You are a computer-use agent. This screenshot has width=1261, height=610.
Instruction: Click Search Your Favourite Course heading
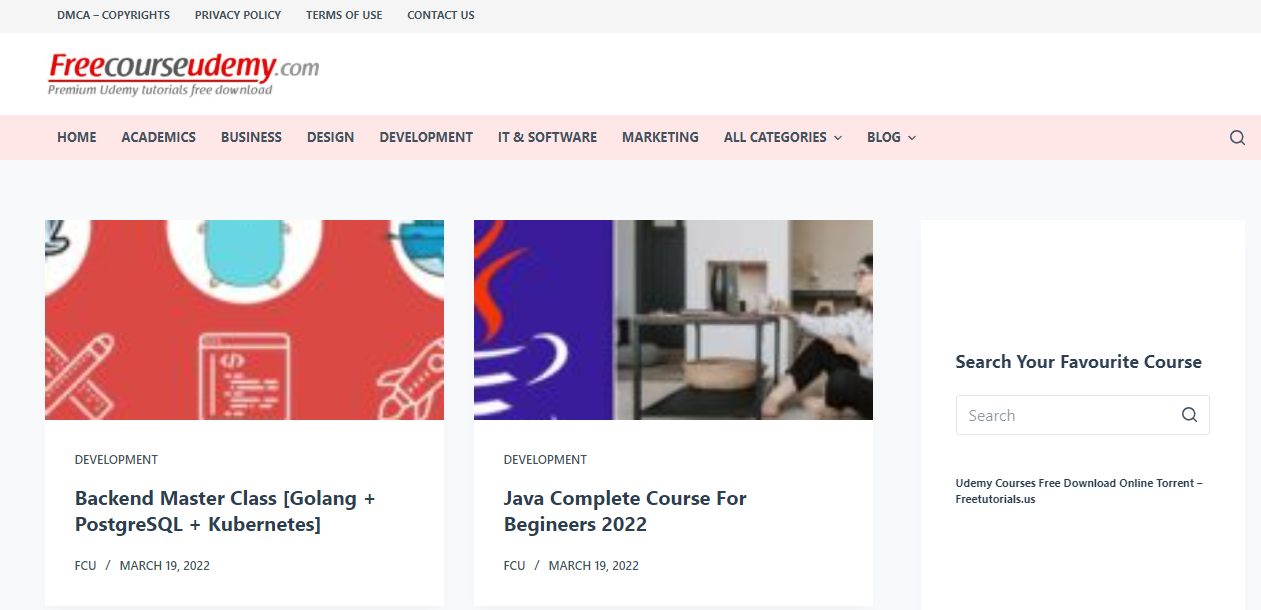pos(1078,362)
